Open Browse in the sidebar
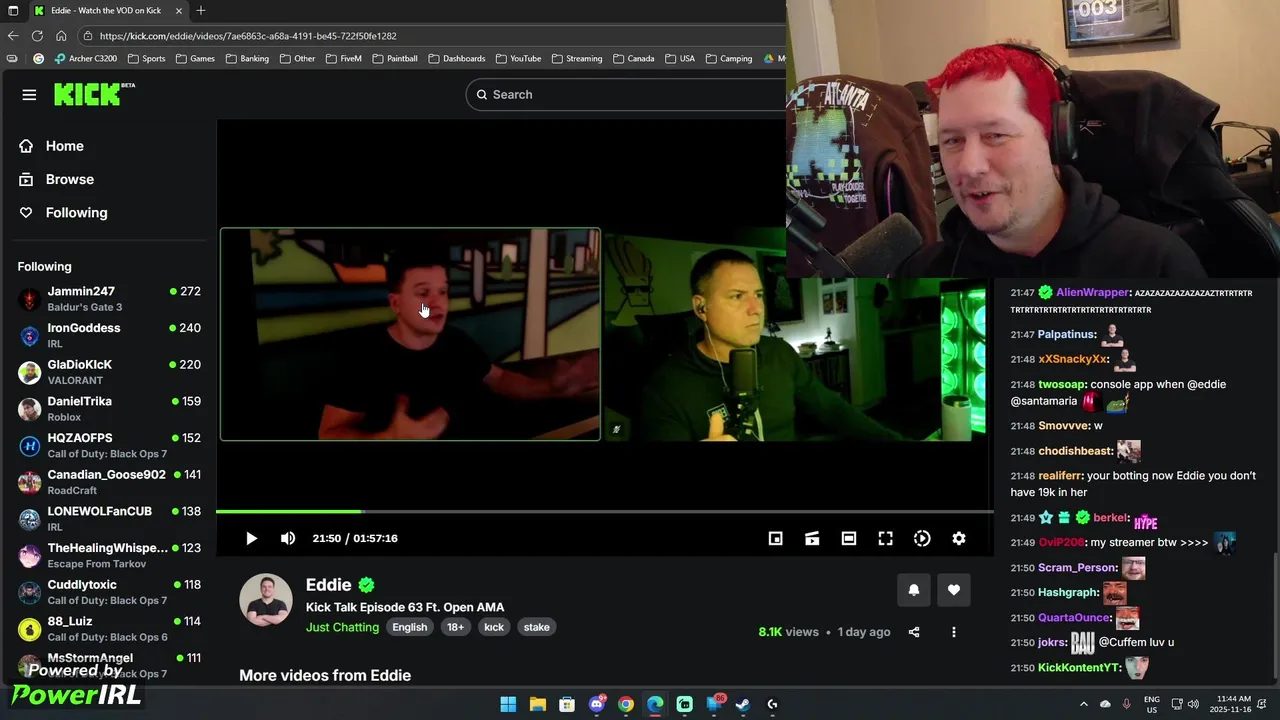 [69, 179]
